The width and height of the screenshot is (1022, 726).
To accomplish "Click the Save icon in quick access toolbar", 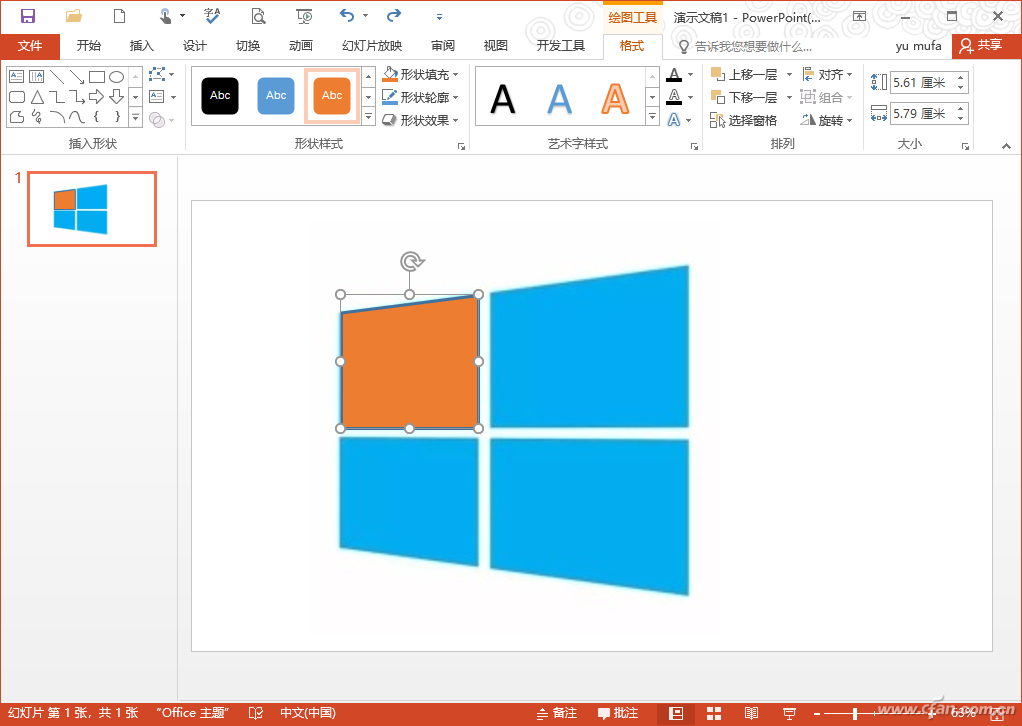I will pyautogui.click(x=27, y=16).
